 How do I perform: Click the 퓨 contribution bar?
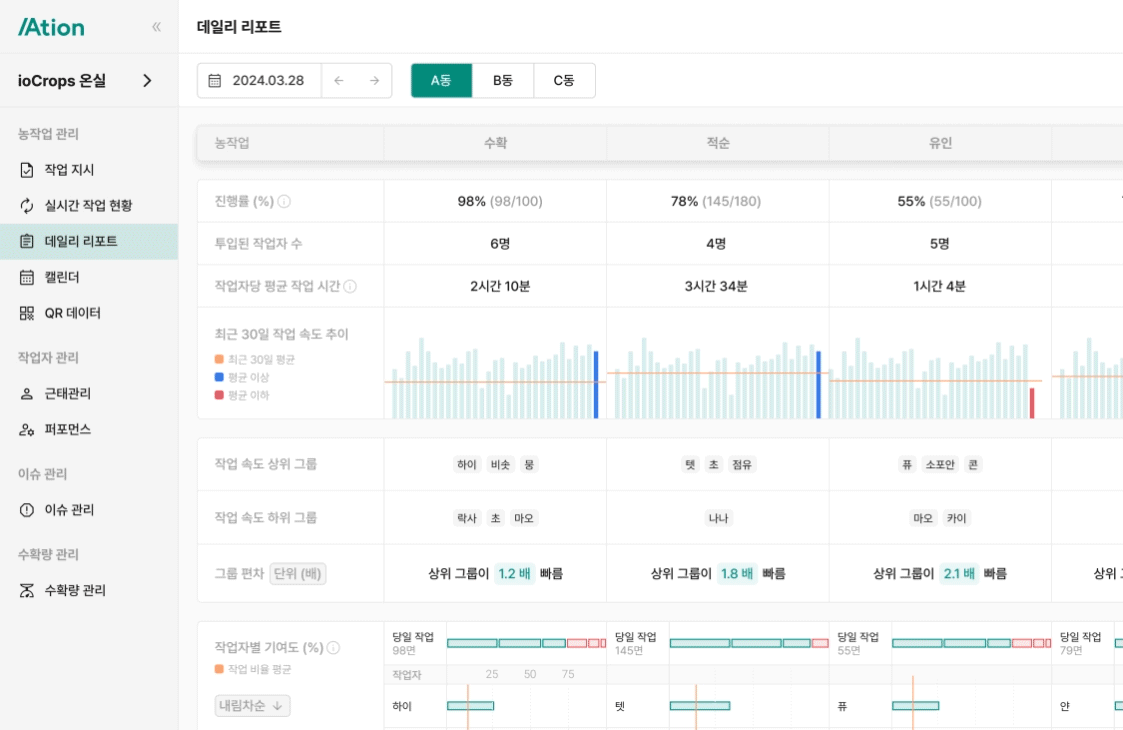[915, 706]
